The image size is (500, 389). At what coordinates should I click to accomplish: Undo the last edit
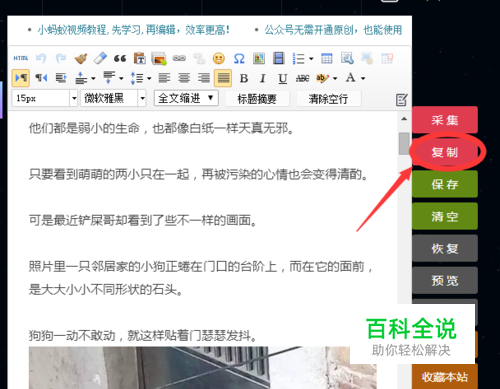pos(41,58)
